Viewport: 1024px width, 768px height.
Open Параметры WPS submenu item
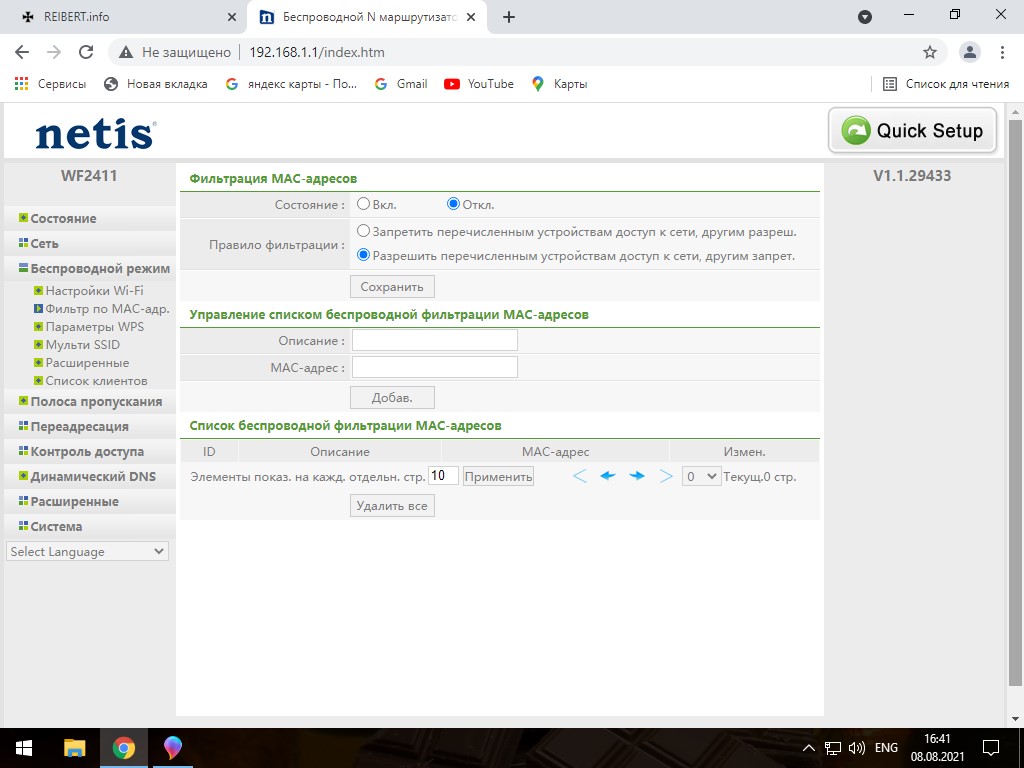[89, 327]
